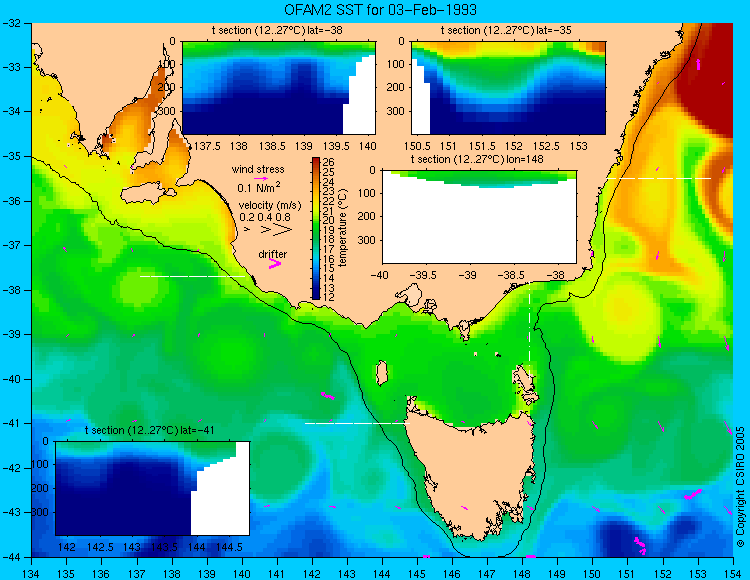This screenshot has height=580, width=750.
Task: Select the 't section lon=148' inset title
Action: (x=477, y=159)
